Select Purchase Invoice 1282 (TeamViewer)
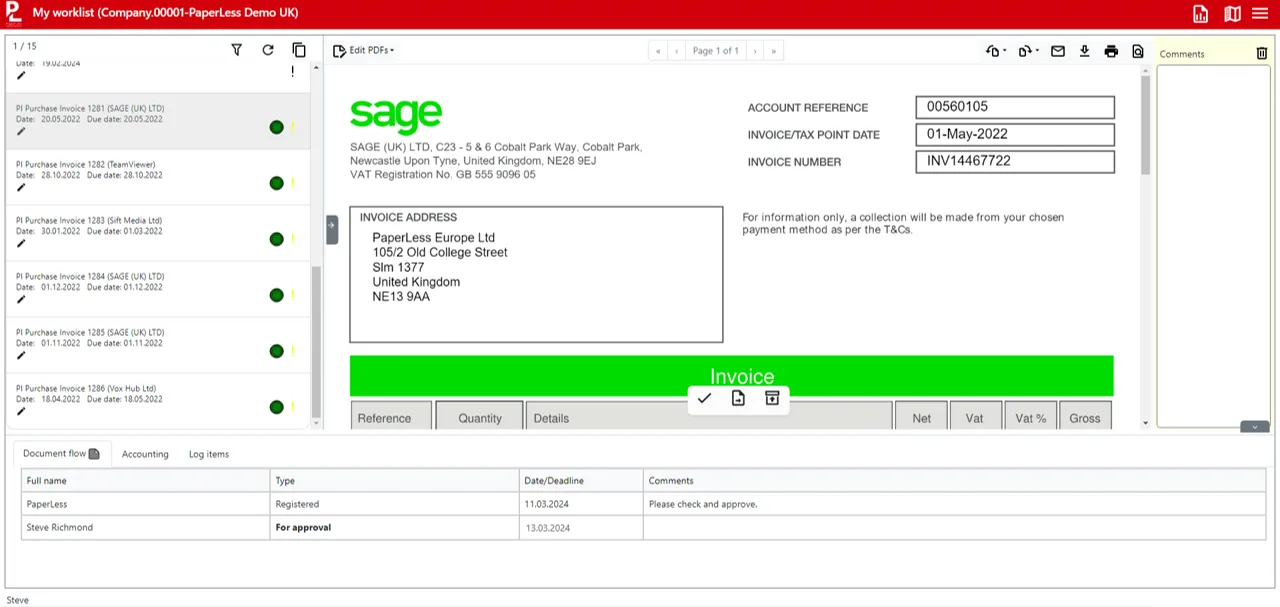This screenshot has width=1280, height=607. click(158, 178)
